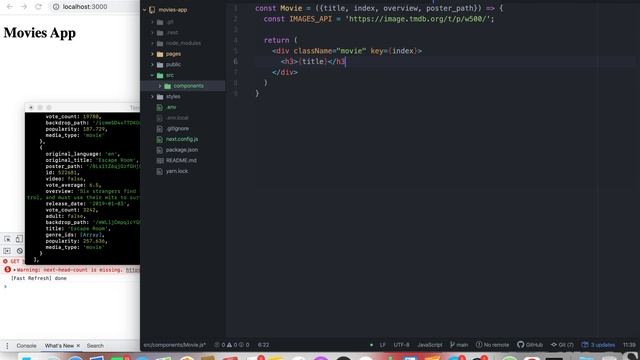This screenshot has height=360, width=640.
Task: Click the next.config.js file icon
Action: (160, 139)
